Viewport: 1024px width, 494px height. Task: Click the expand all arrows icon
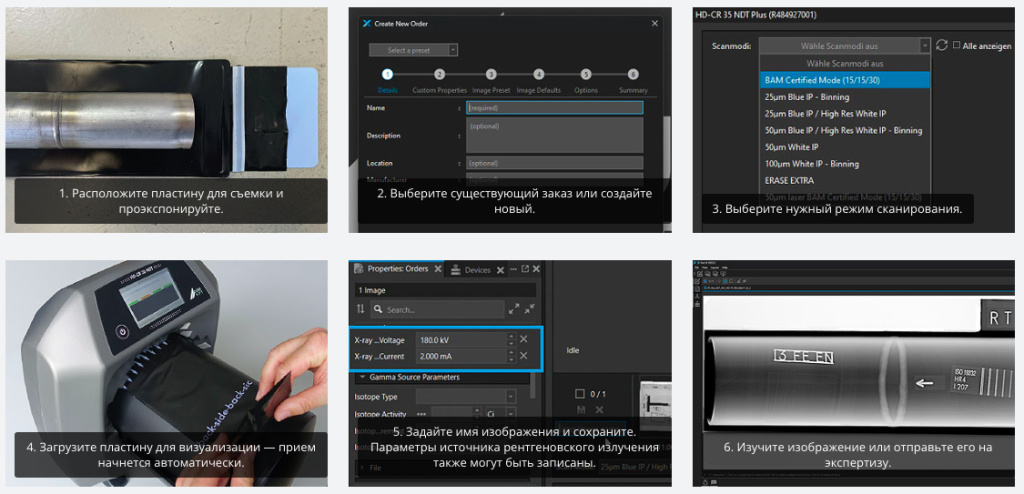click(x=514, y=309)
